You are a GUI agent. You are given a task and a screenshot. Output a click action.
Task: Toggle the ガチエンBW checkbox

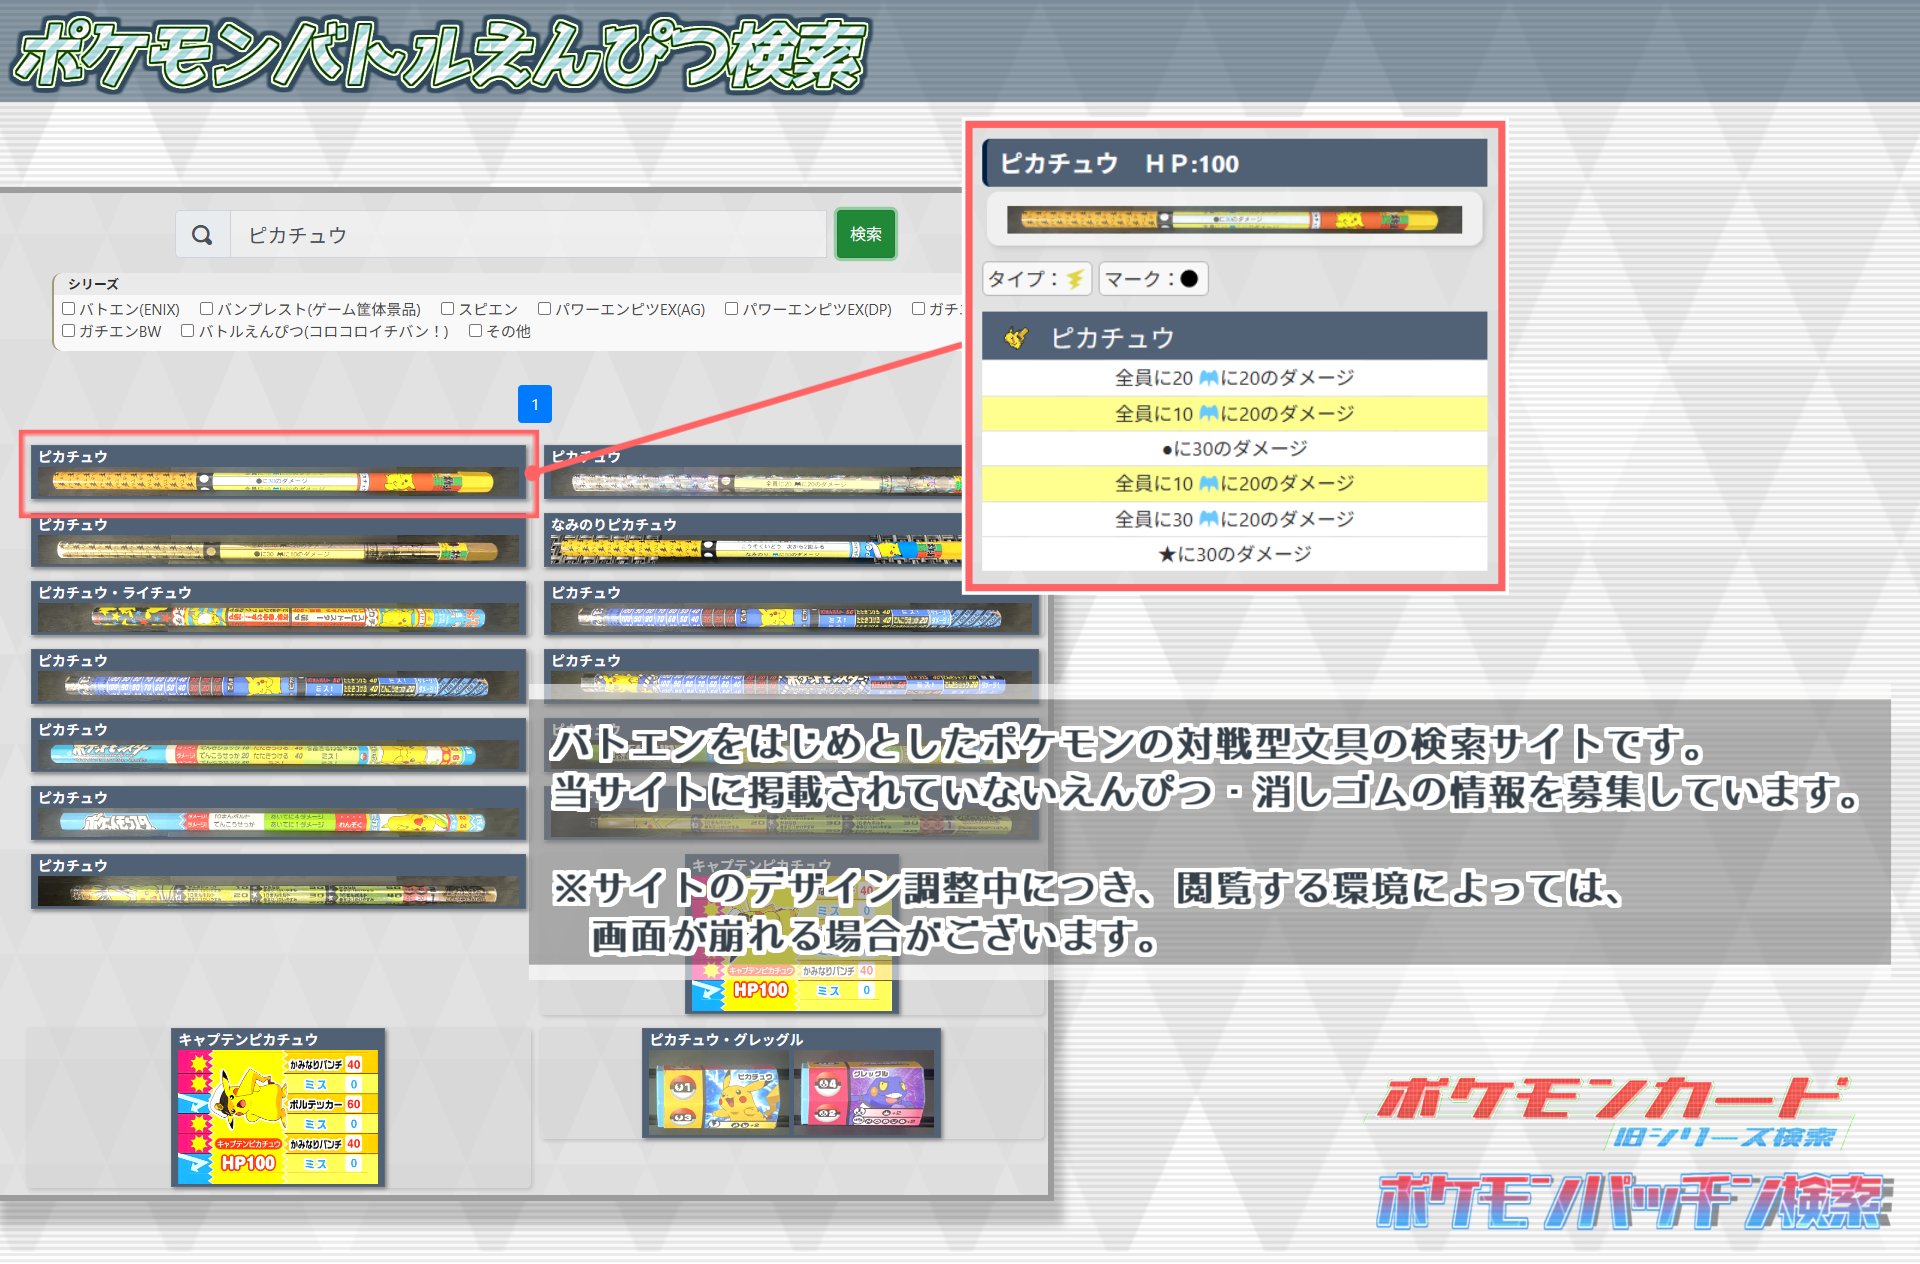point(69,331)
